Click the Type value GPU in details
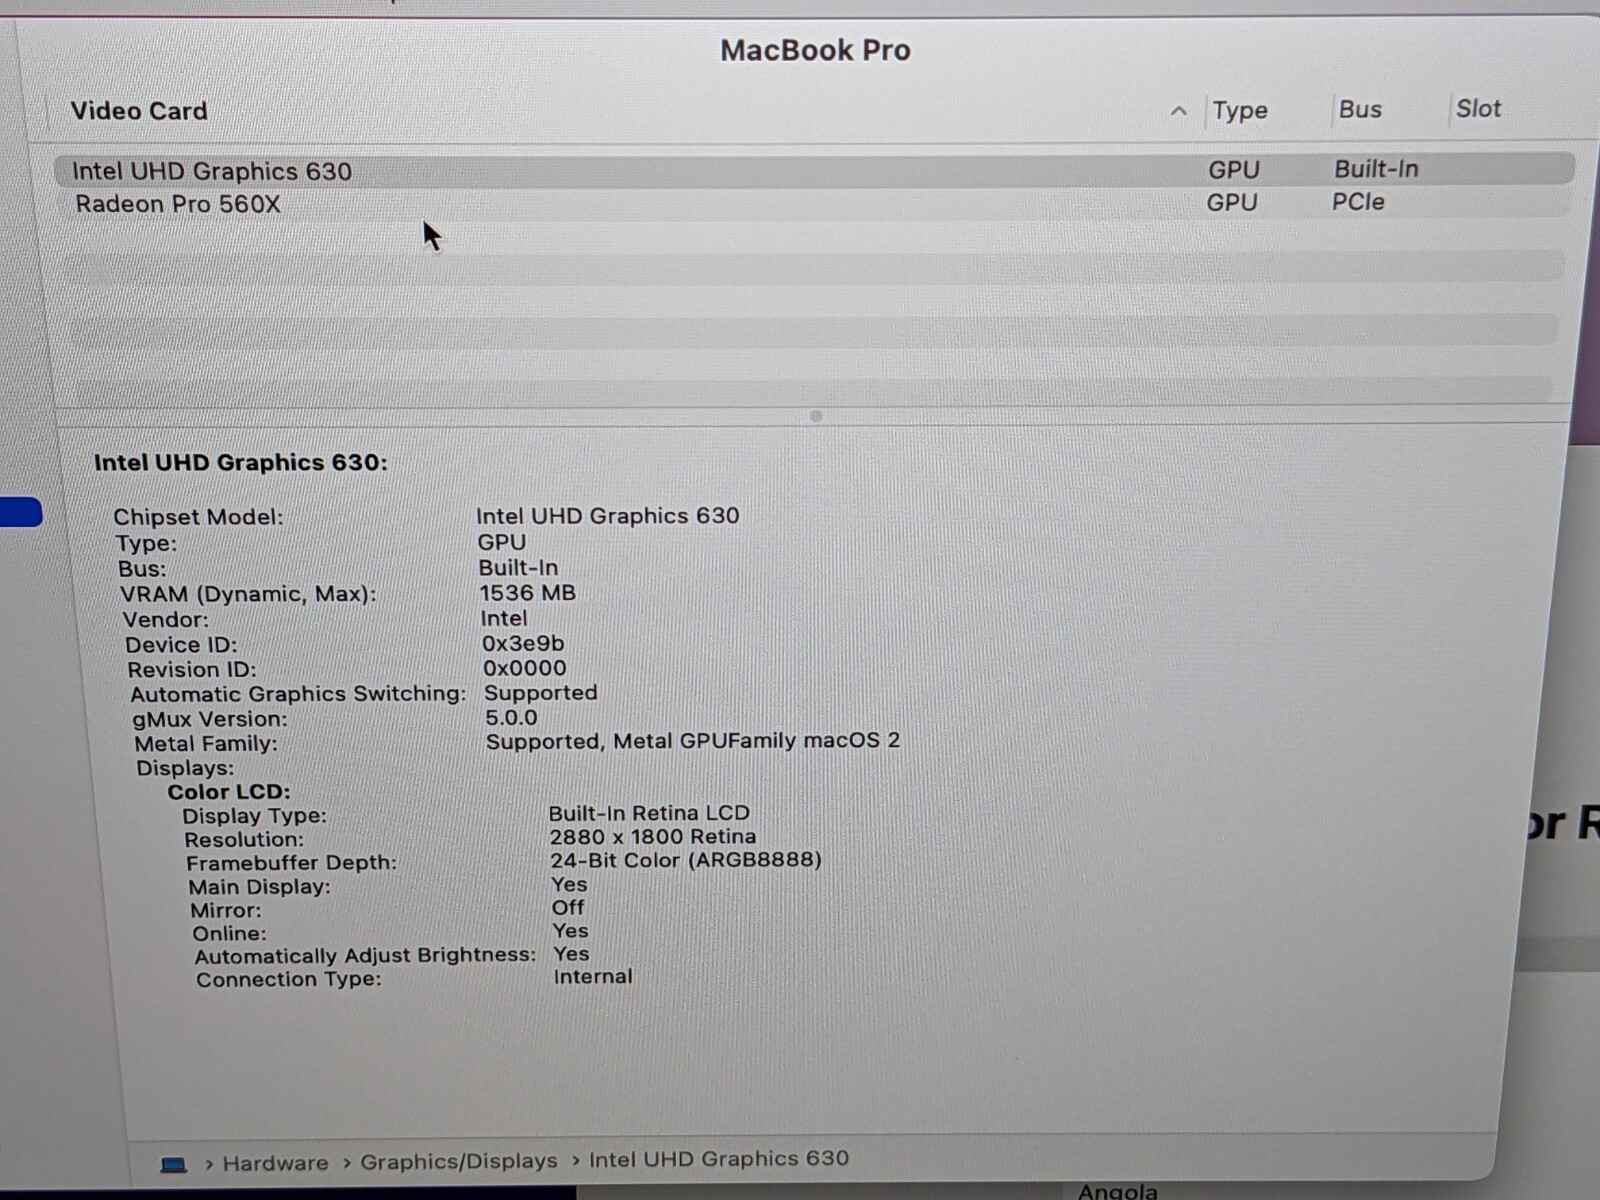This screenshot has width=1600, height=1200. [x=502, y=542]
